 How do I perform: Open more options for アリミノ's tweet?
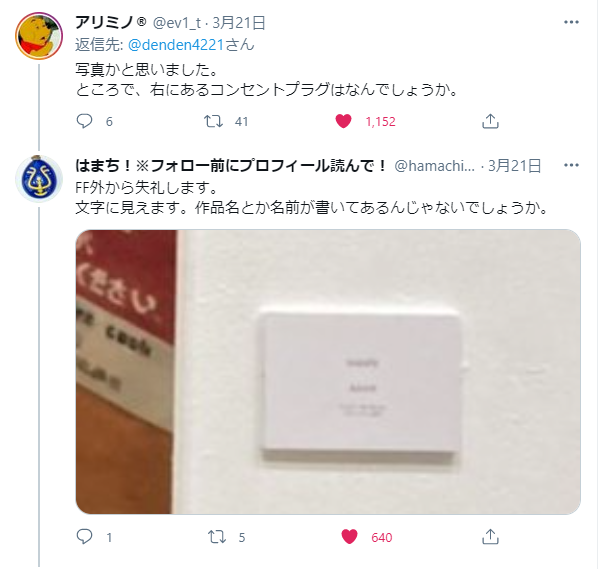pyautogui.click(x=571, y=22)
